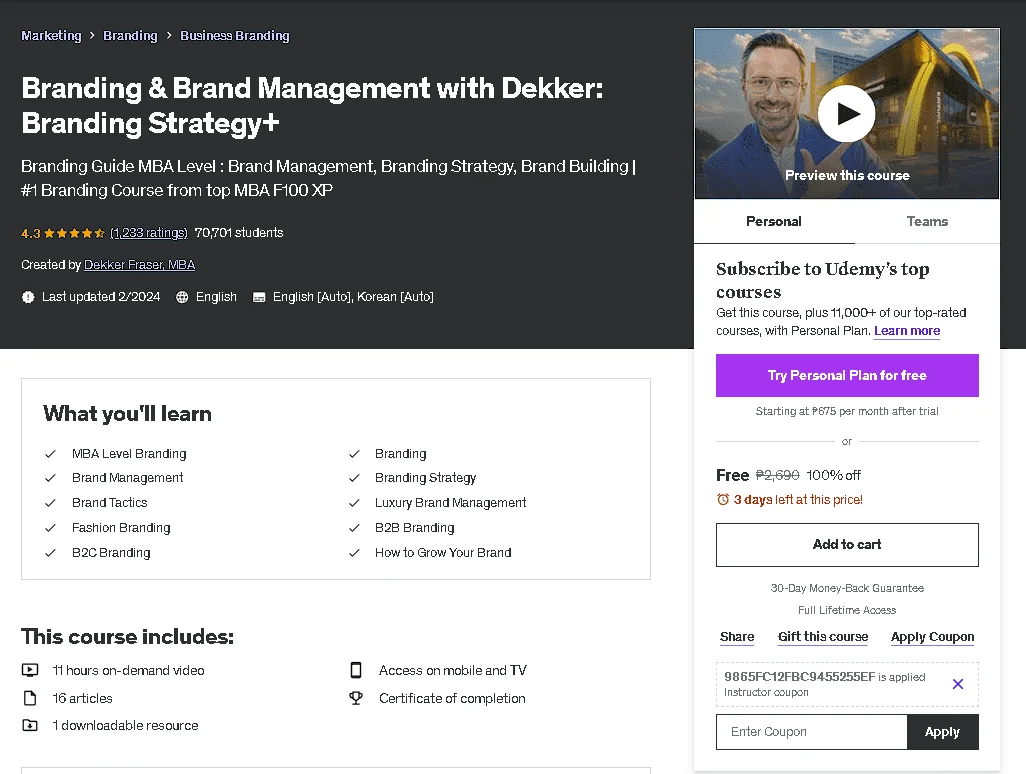Screen dimensions: 1026x774
Task: Click the closed captions icon
Action: tap(259, 297)
